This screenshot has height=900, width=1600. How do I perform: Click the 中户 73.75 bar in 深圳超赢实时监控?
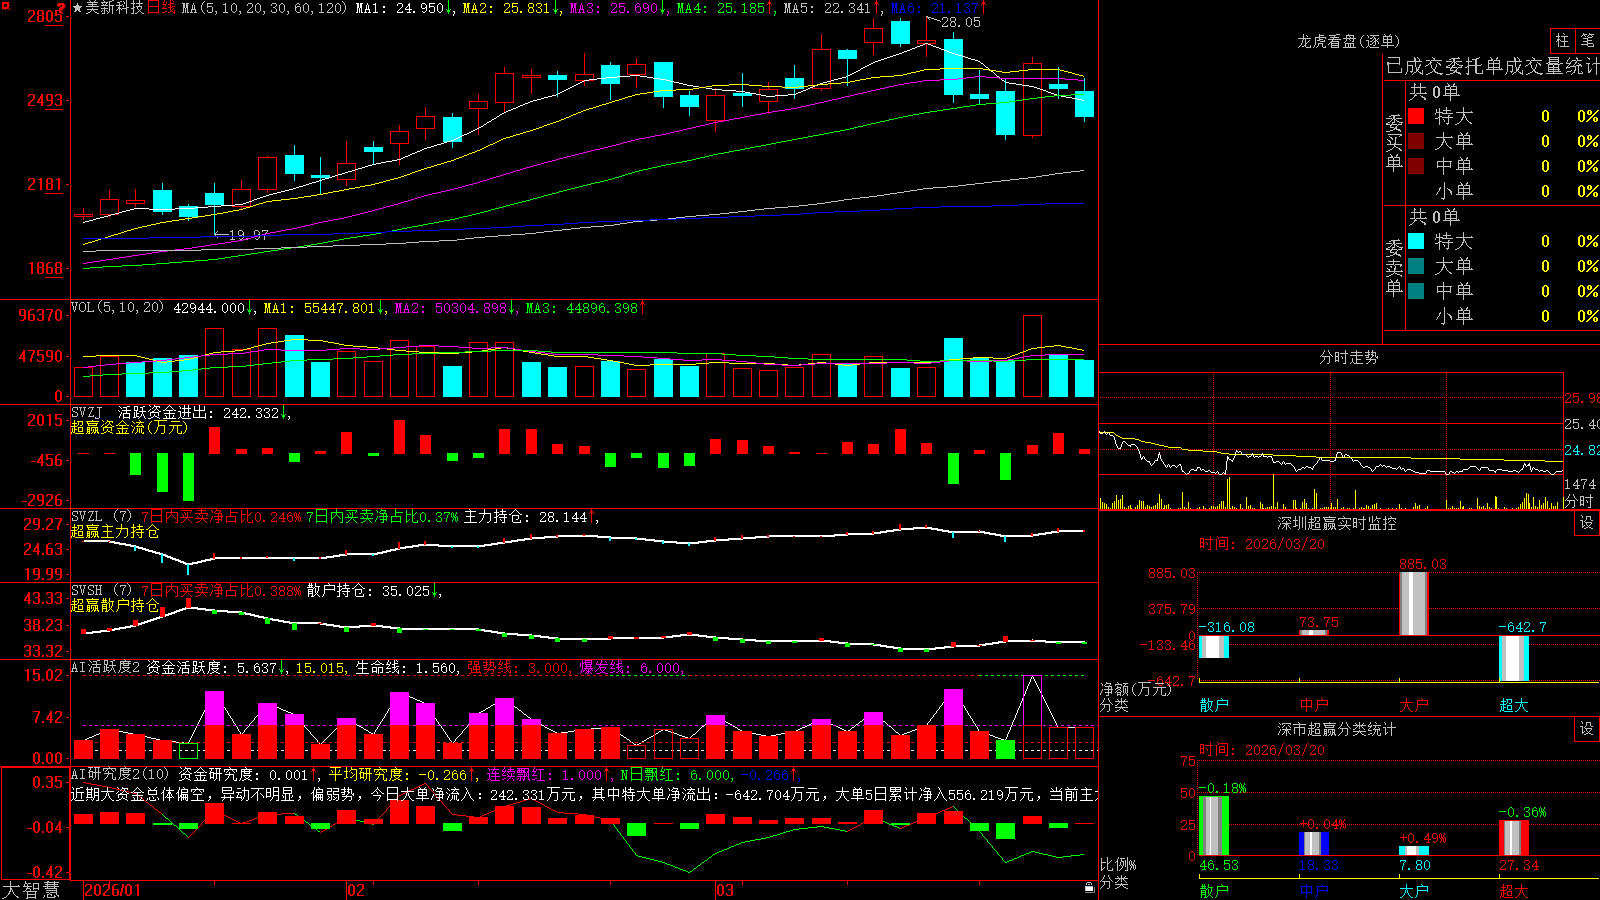(1314, 632)
